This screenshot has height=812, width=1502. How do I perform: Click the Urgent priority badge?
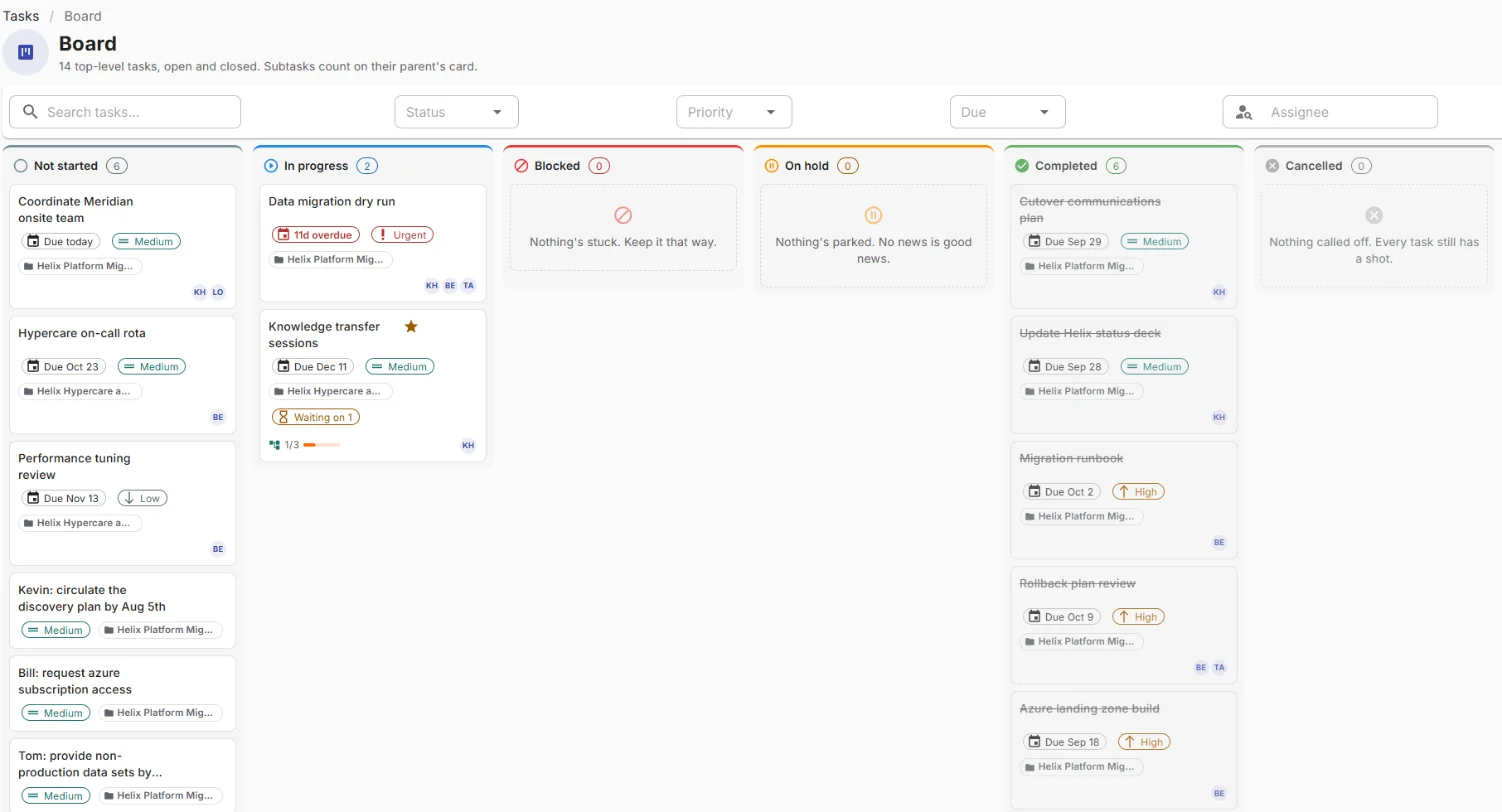click(x=402, y=235)
